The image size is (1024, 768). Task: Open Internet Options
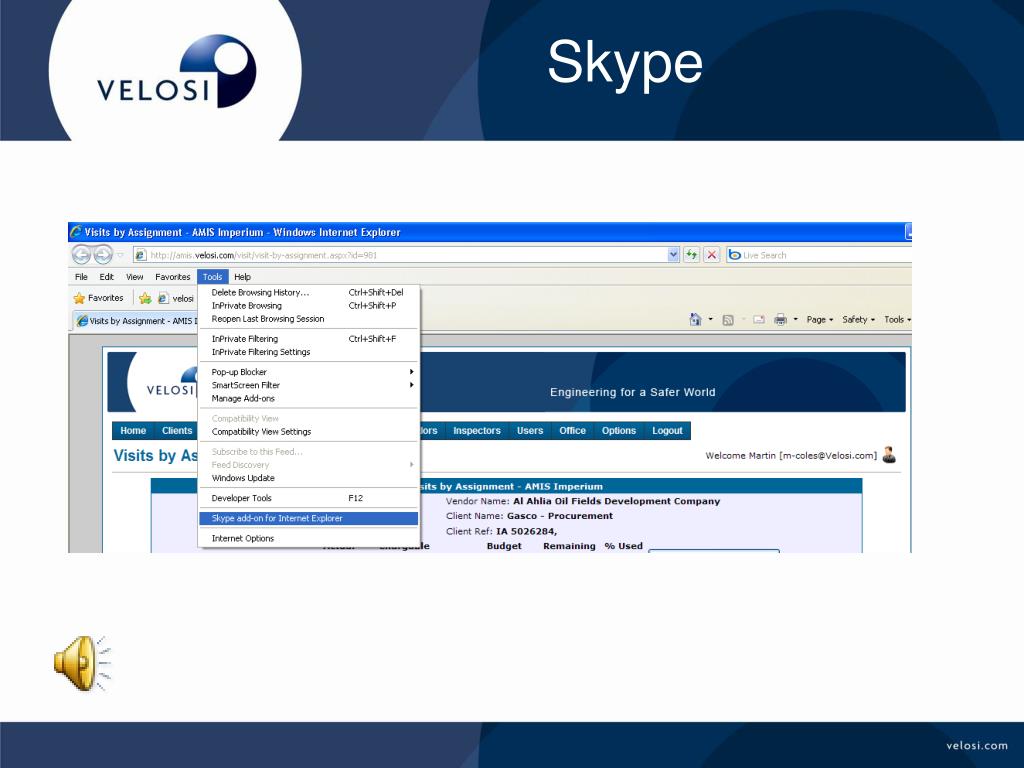point(308,538)
